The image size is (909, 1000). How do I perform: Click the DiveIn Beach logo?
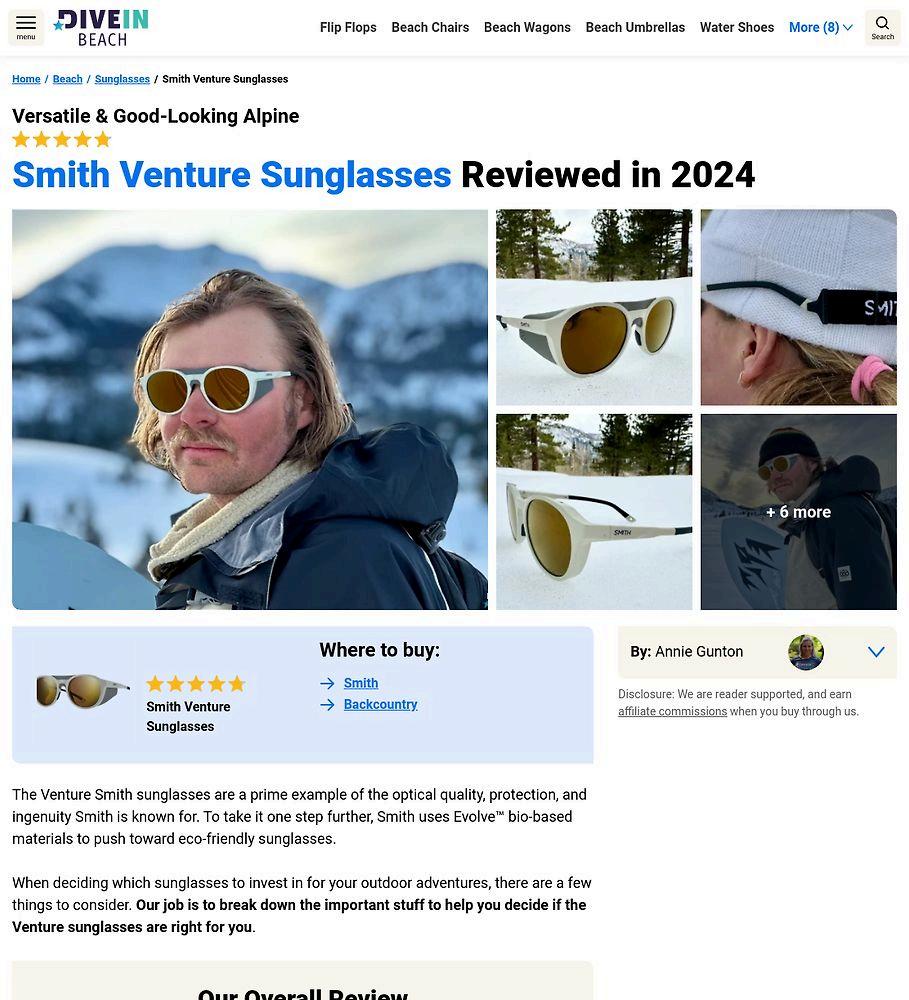tap(101, 28)
